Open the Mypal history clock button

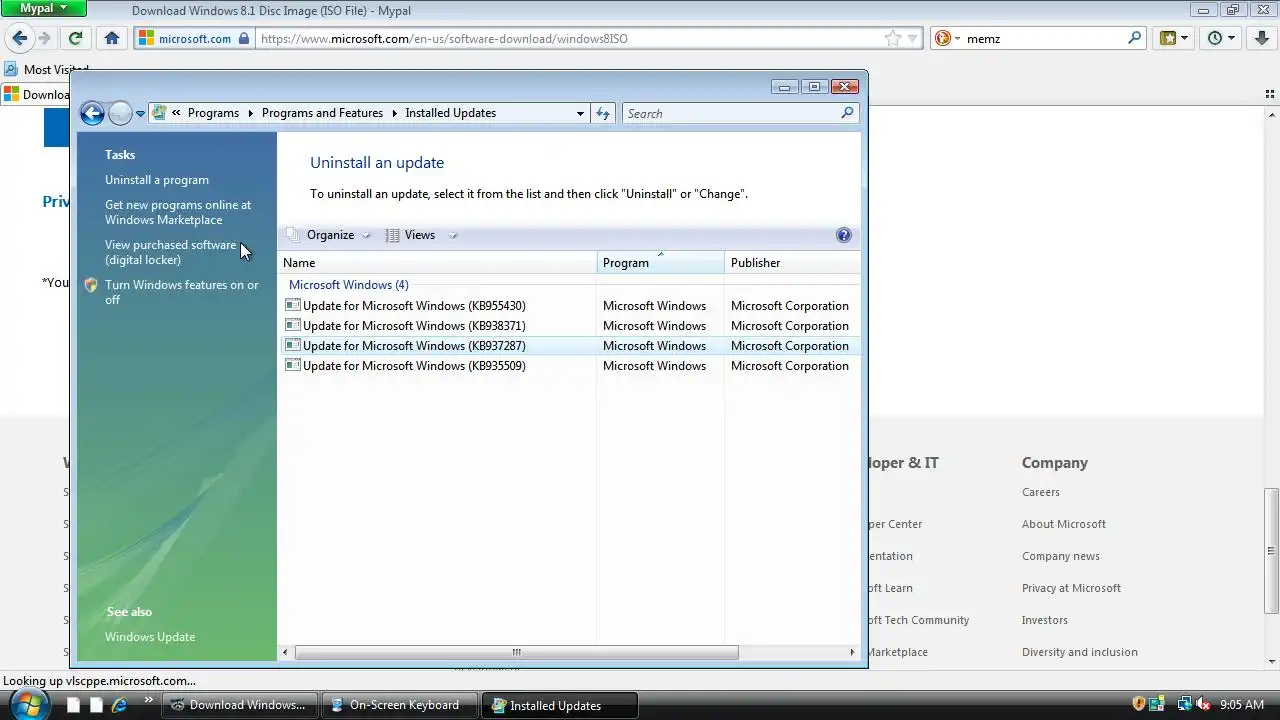click(1221, 38)
